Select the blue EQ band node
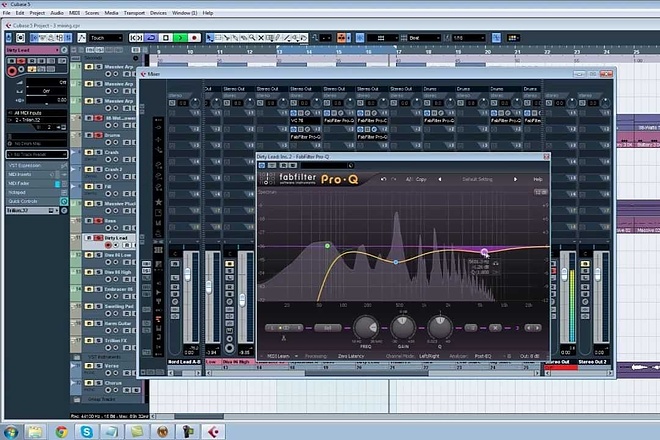Screen dimensions: 660x440 tap(396, 262)
